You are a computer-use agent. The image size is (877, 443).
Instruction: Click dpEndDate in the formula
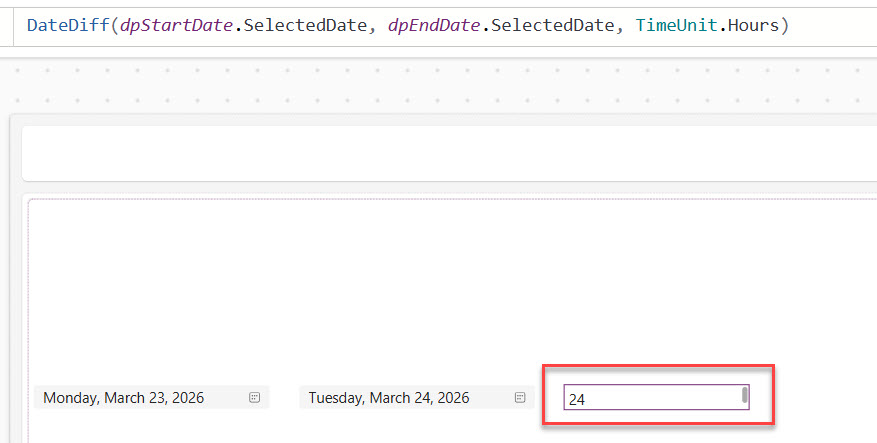pos(434,26)
